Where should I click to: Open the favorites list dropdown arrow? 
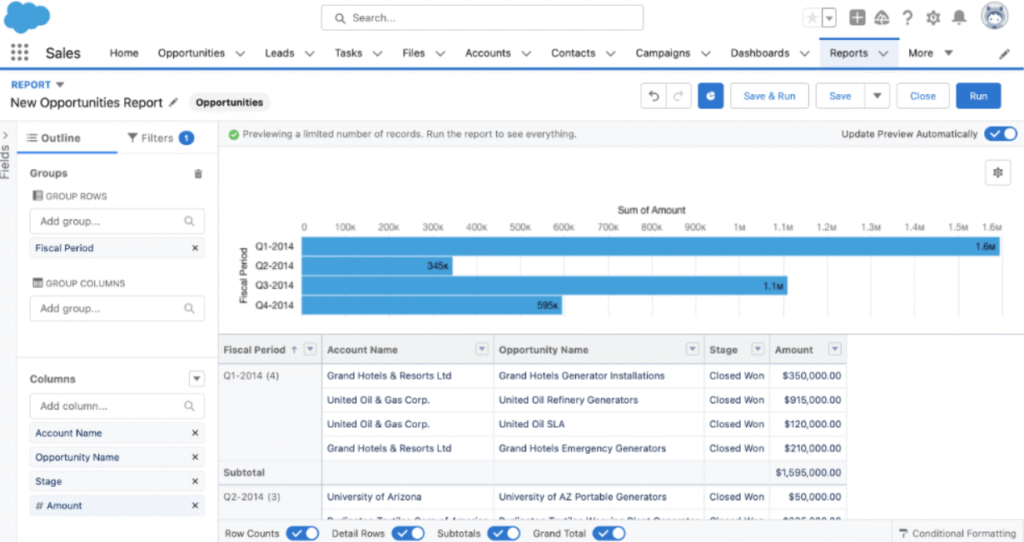[829, 18]
